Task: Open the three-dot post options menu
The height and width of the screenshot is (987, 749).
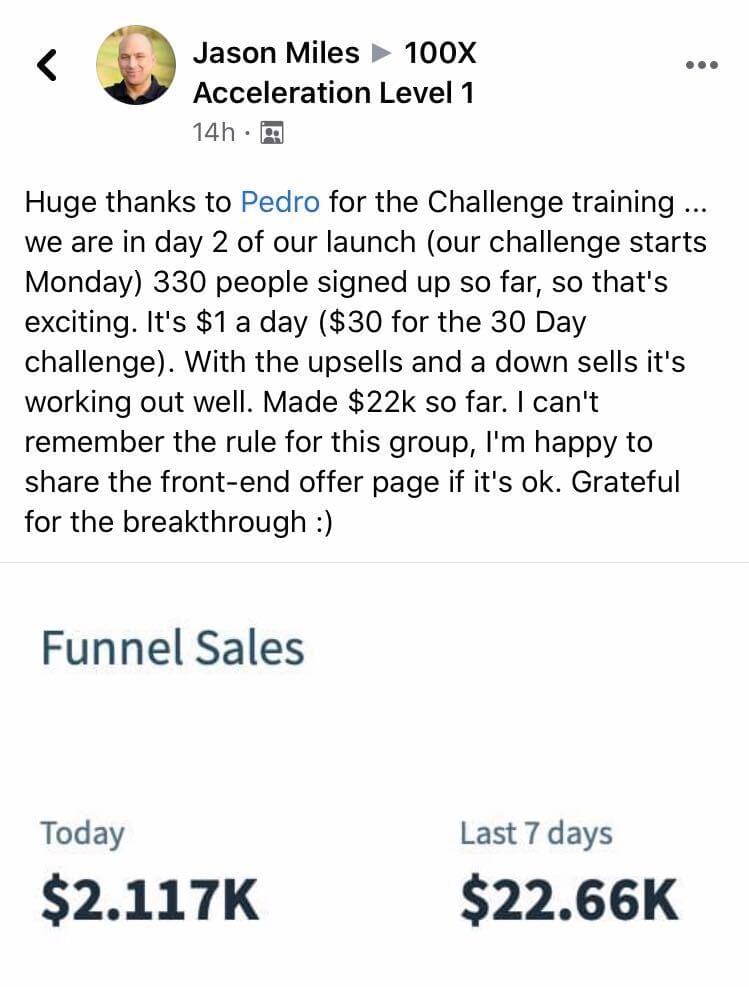Action: (x=702, y=65)
